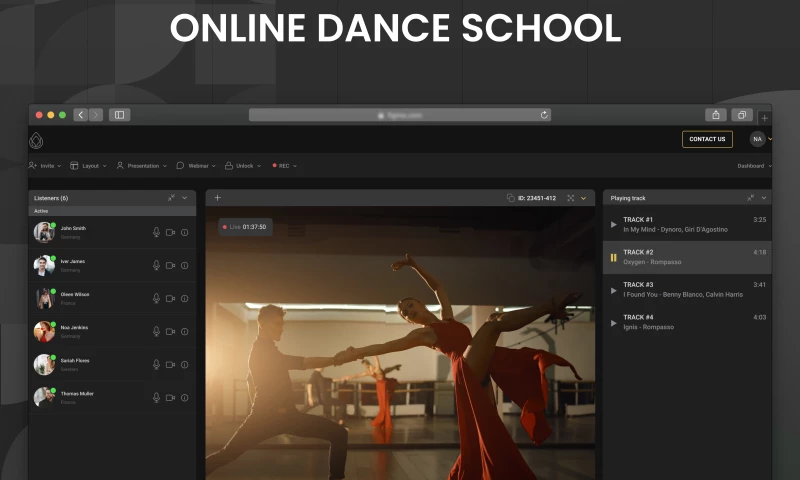Open the Layout dropdown
Screen dimensions: 800x480
[x=88, y=166]
